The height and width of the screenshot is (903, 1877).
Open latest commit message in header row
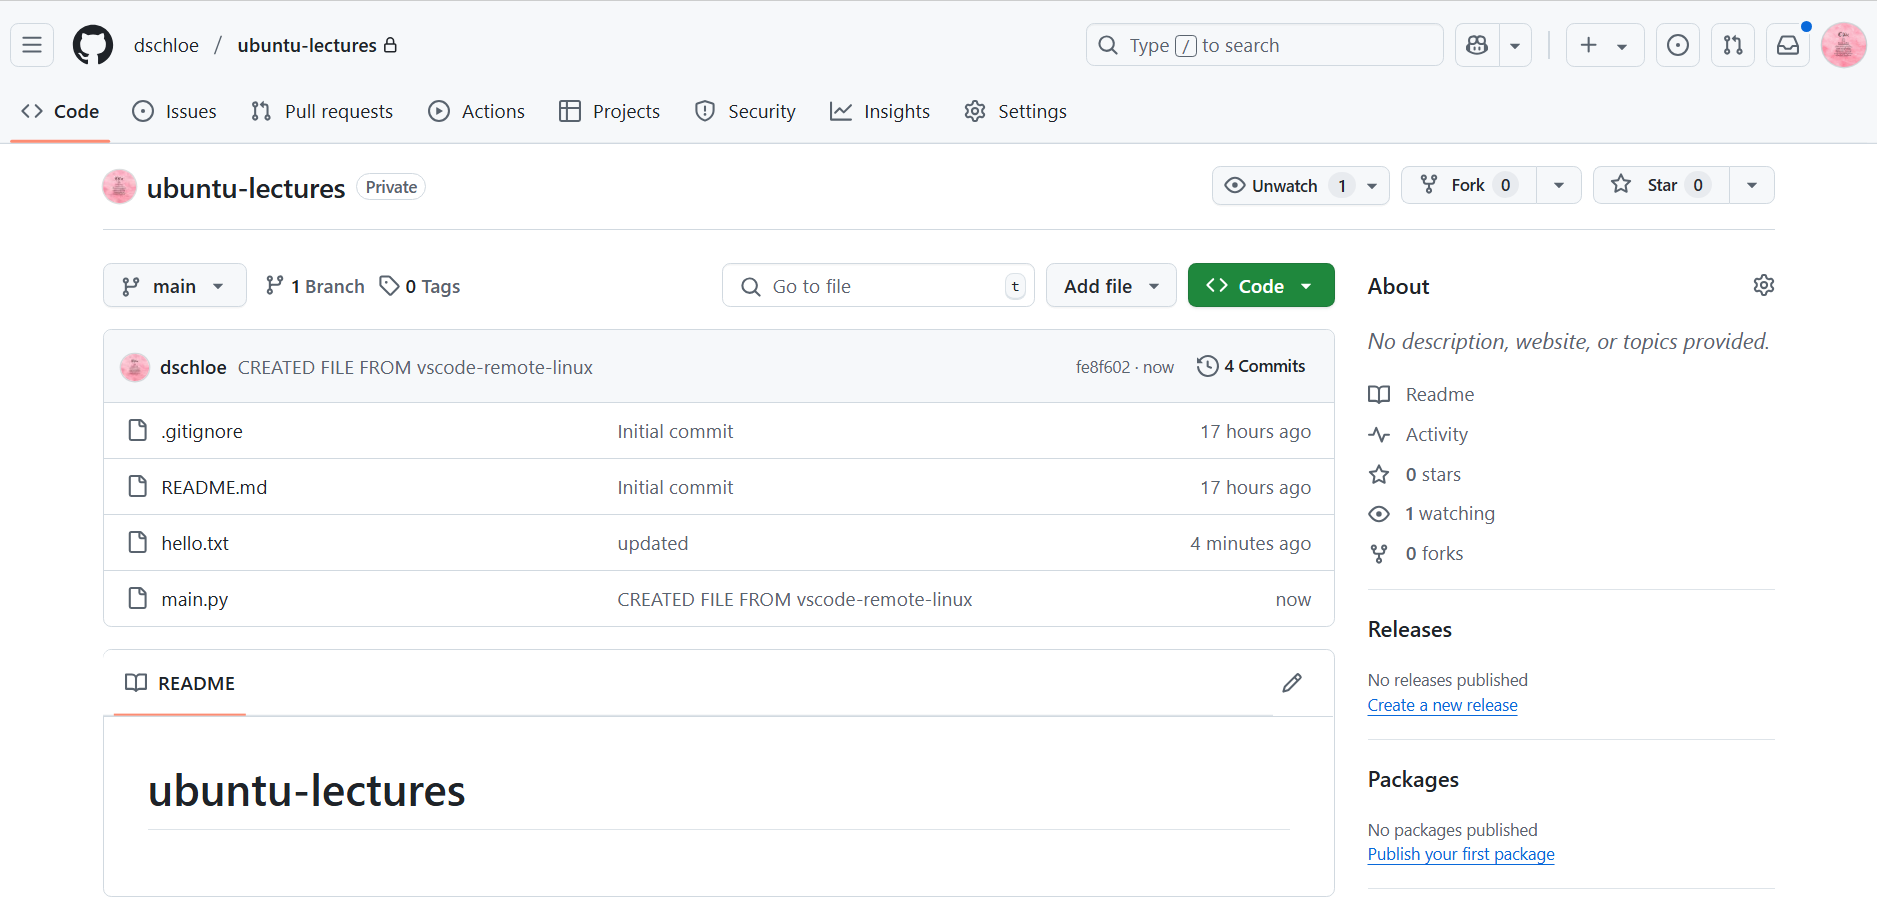415,367
